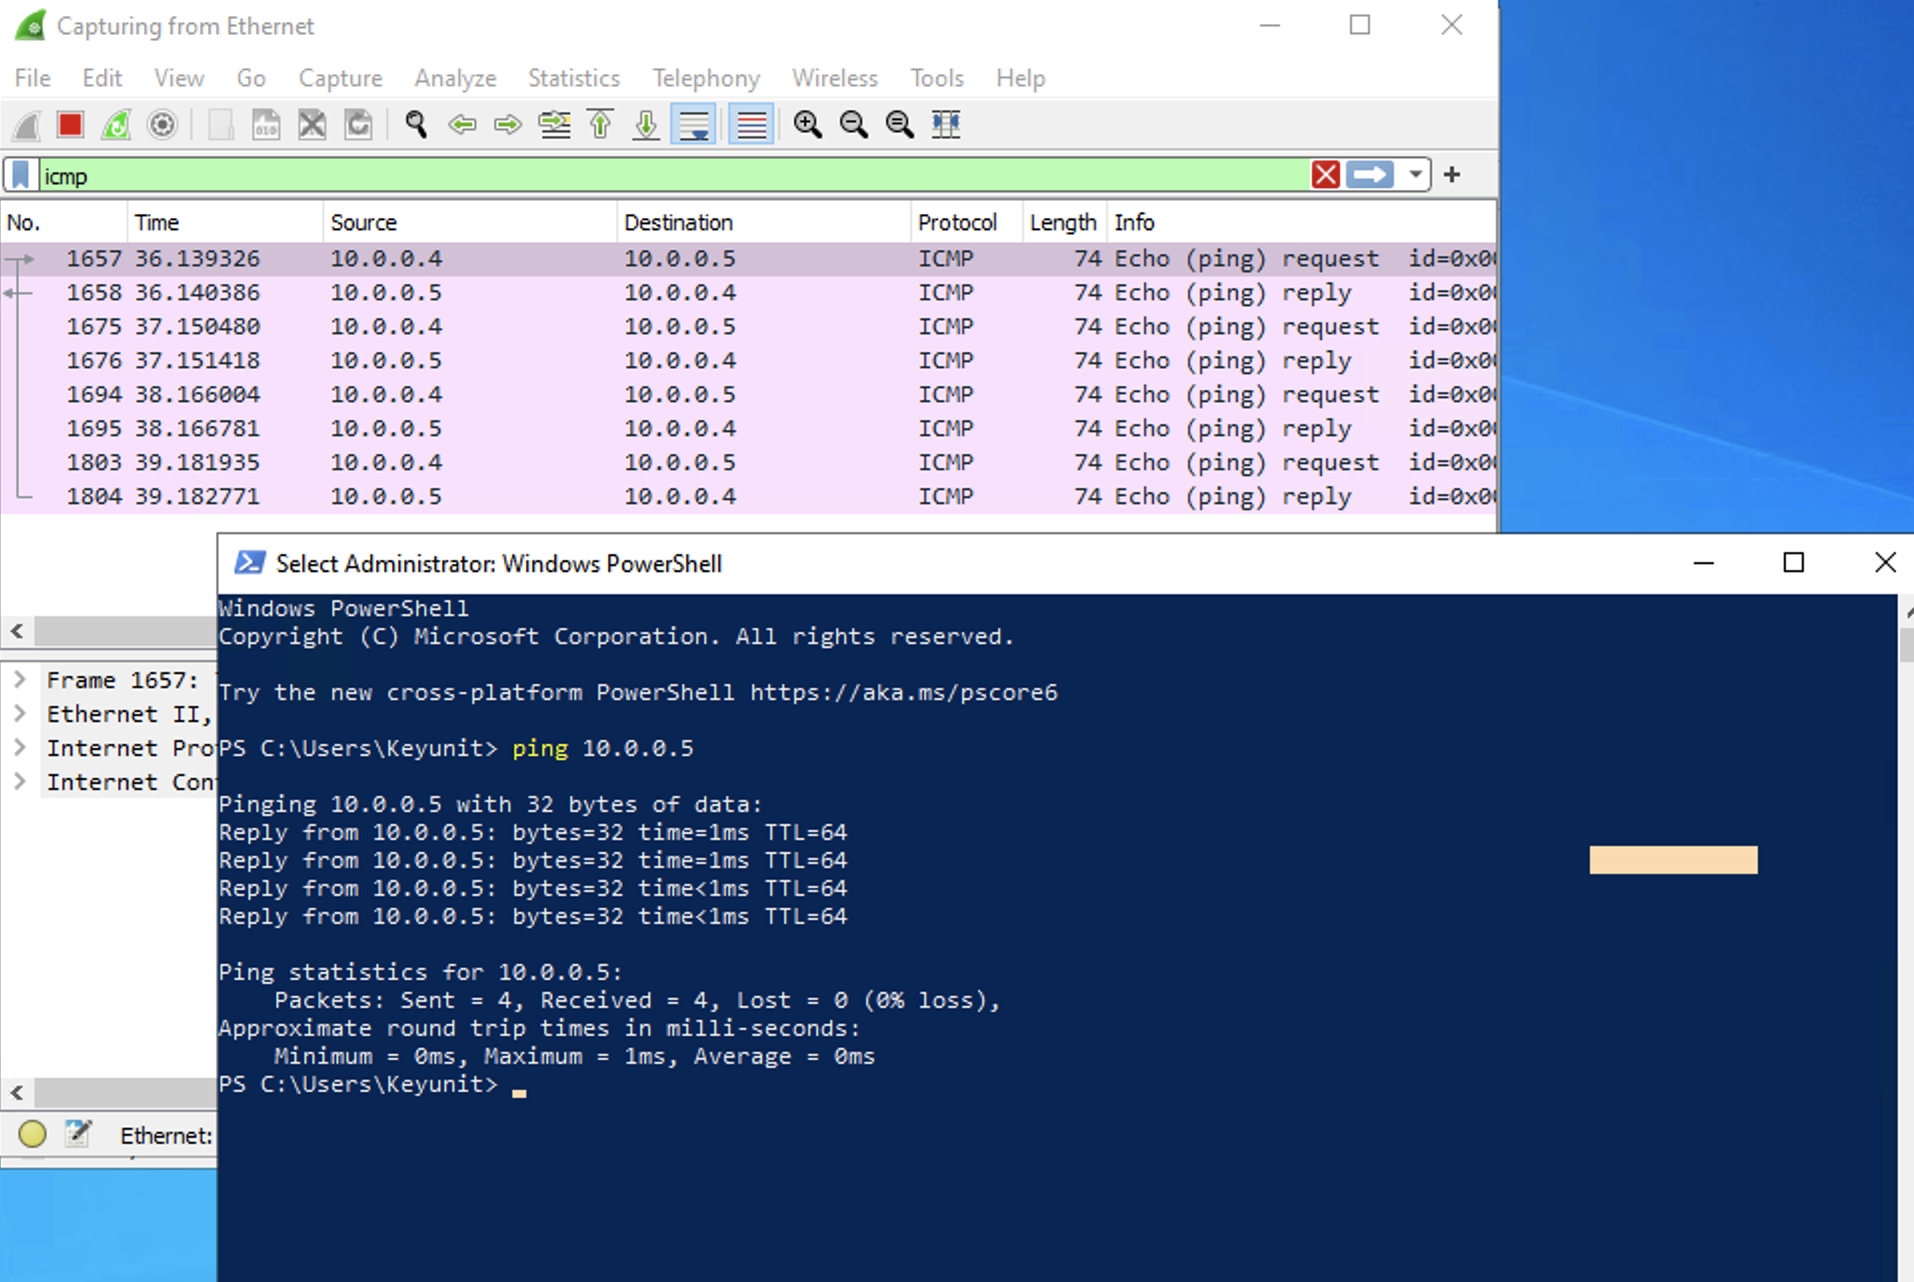Viewport: 1914px width, 1282px height.
Task: Clear the icmp display filter
Action: click(x=1326, y=174)
